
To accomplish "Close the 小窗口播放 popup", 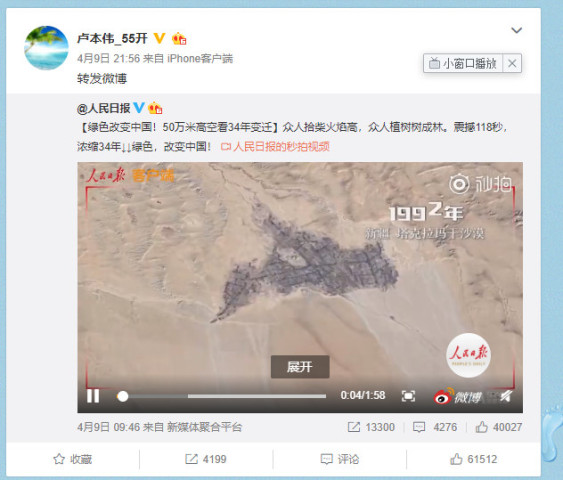I will tap(512, 64).
